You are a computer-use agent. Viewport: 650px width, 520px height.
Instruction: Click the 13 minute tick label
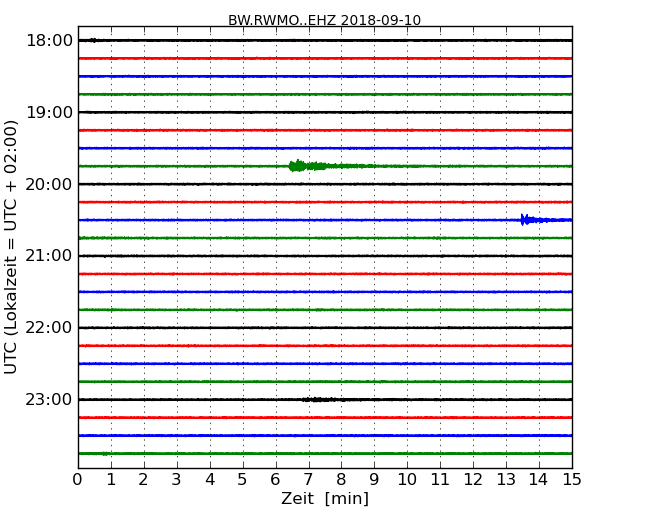[506, 479]
